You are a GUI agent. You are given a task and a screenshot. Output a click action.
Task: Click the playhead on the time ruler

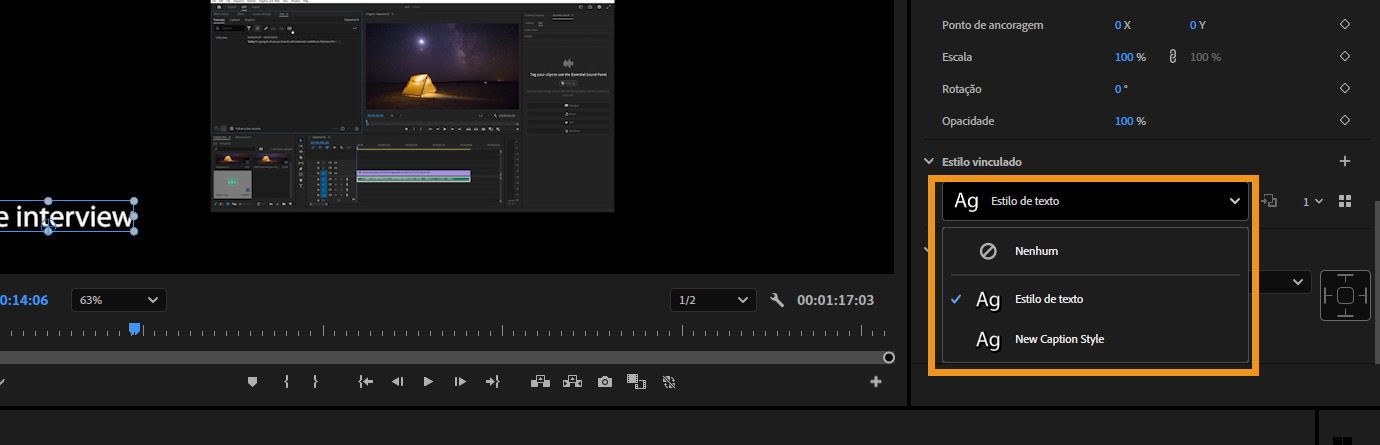click(x=134, y=329)
